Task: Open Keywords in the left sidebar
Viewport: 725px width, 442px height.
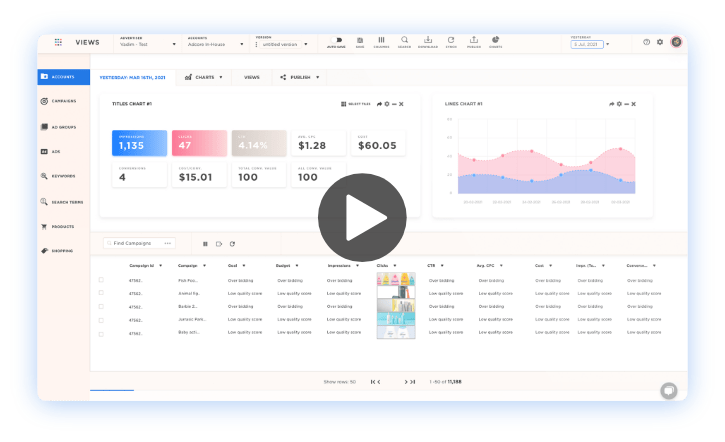Action: pyautogui.click(x=63, y=176)
